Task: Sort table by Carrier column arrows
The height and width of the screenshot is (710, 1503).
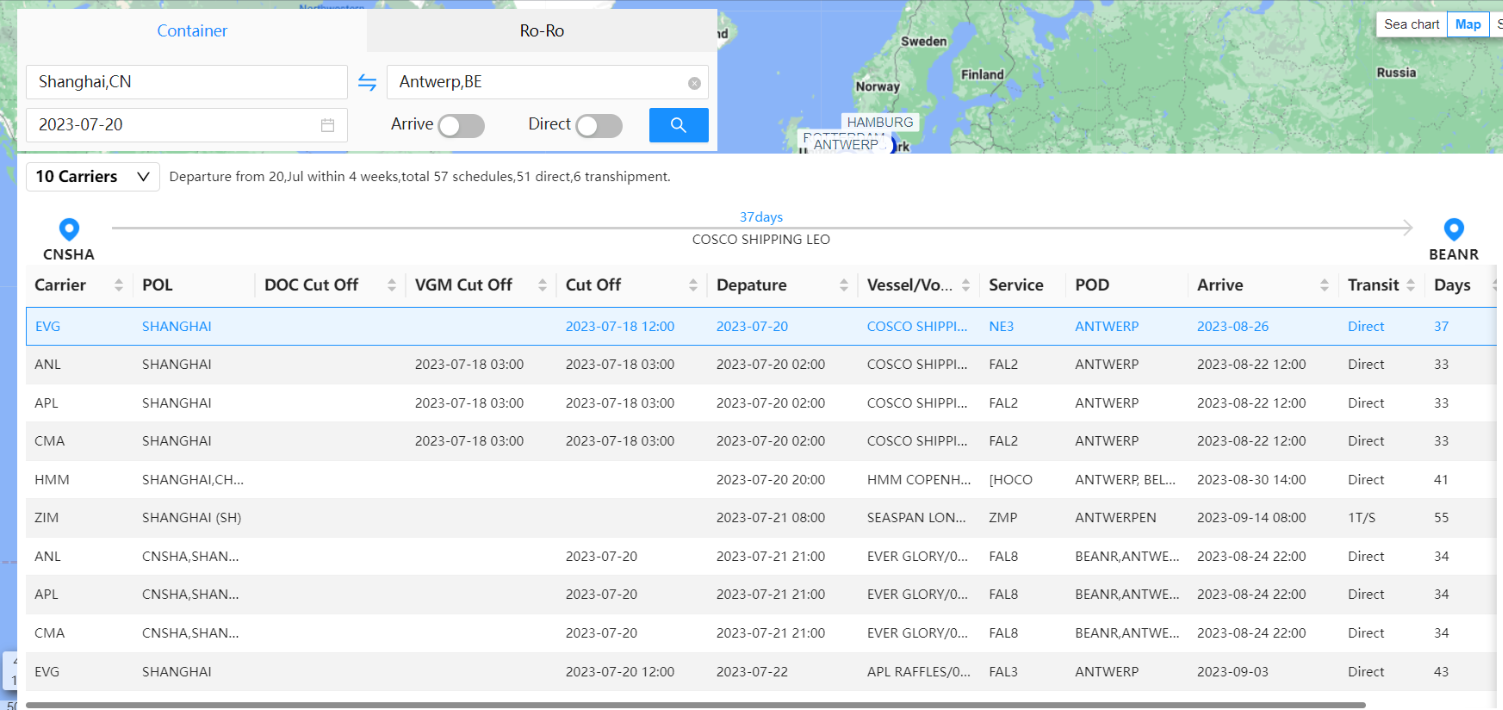Action: pos(119,285)
